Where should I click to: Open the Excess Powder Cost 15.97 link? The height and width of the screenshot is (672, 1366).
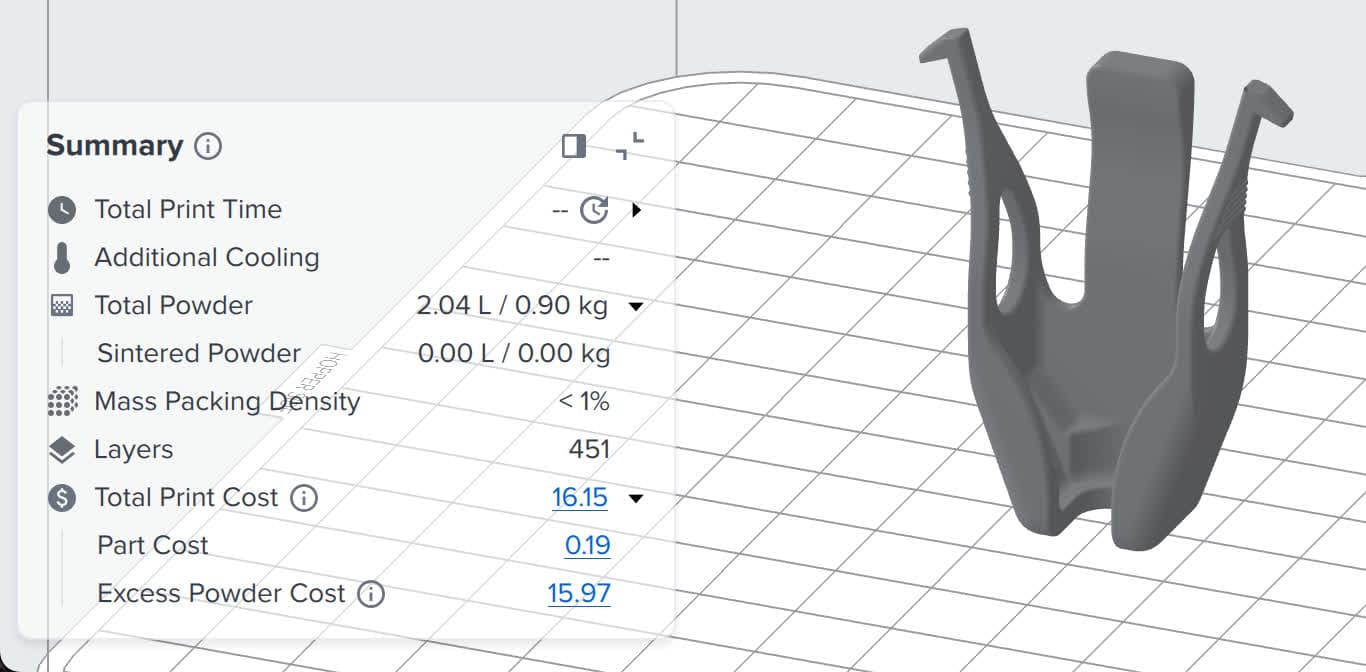(x=579, y=593)
